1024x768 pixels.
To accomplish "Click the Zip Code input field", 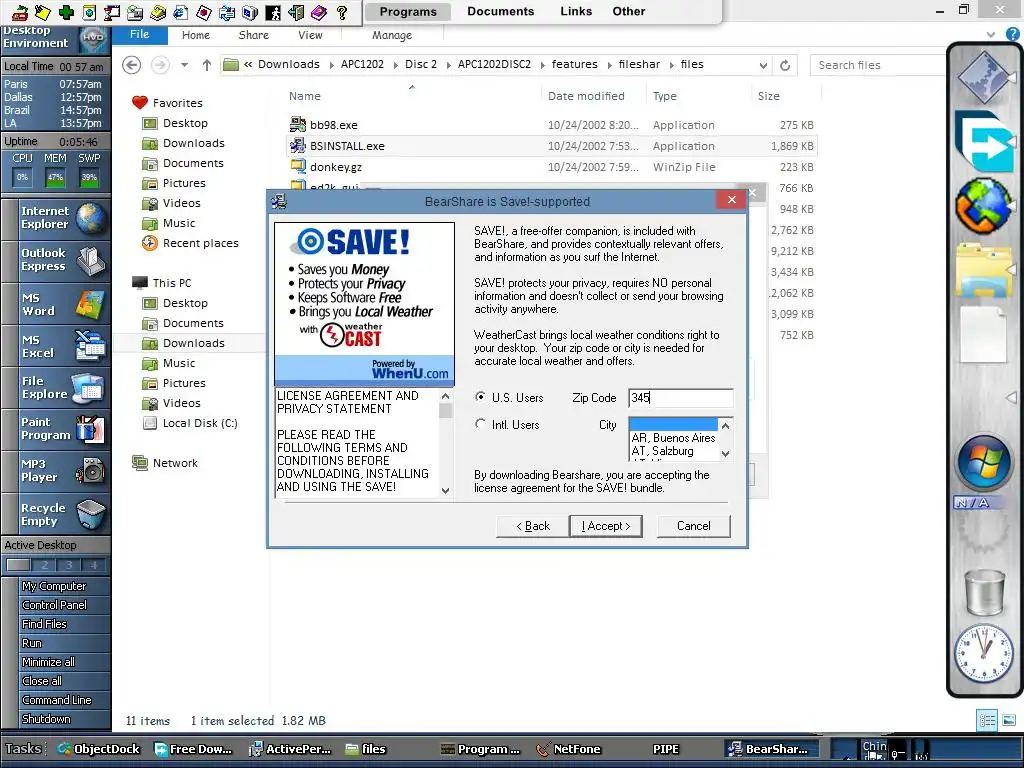I will click(x=680, y=398).
